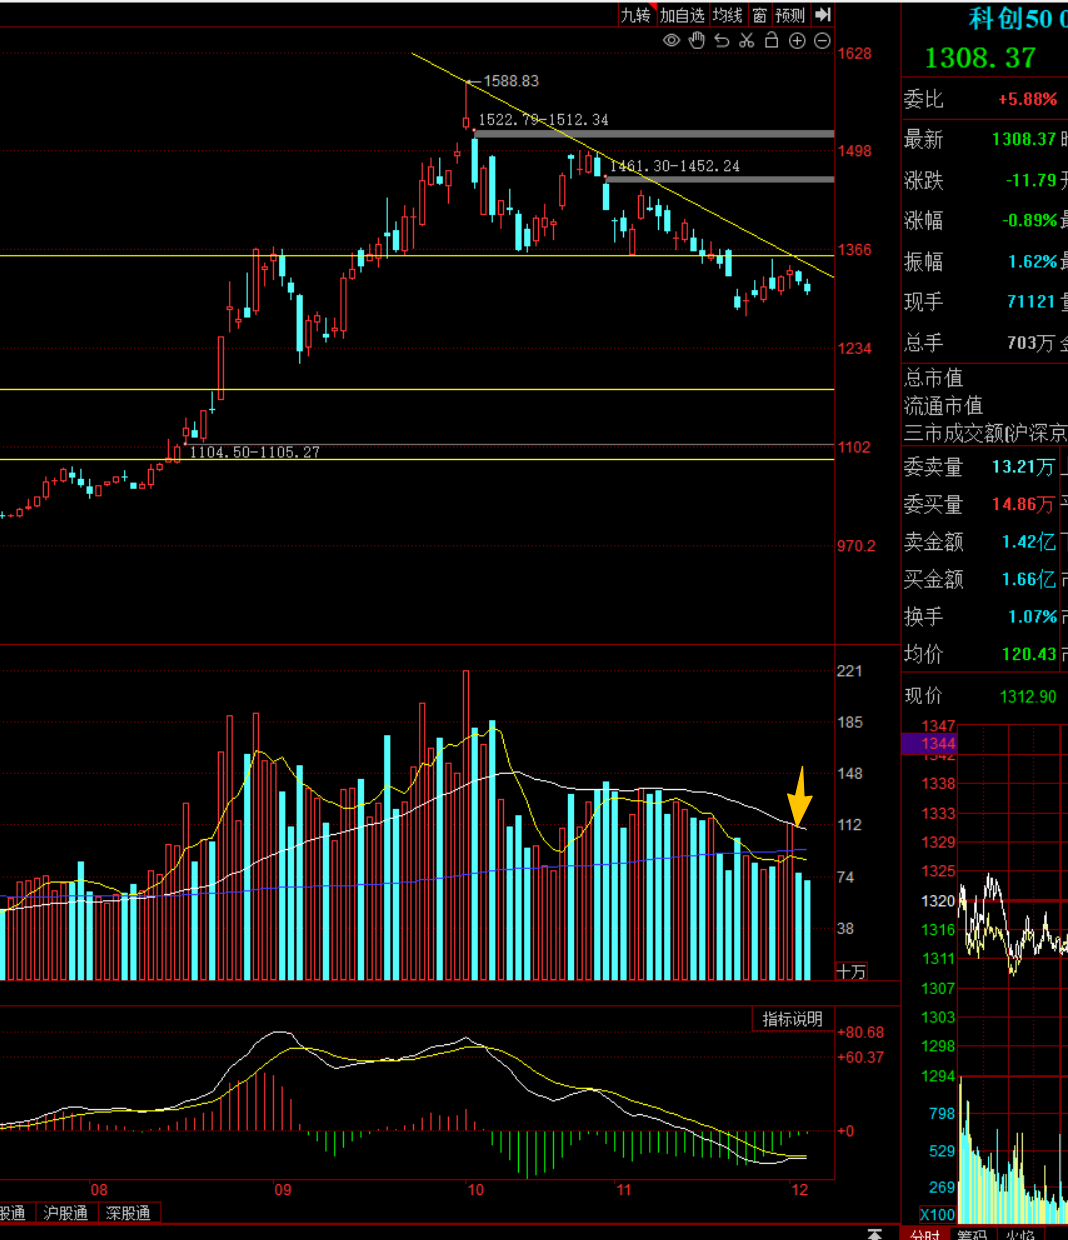Click the undo arrow icon

click(722, 41)
